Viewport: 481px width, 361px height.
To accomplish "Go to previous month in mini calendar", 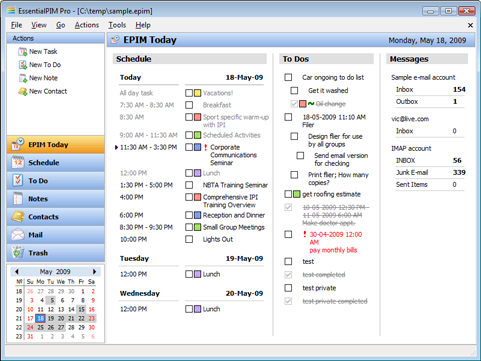I will (17, 271).
